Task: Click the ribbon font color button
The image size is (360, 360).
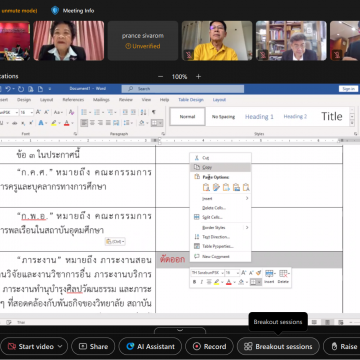Action: tap(66, 123)
